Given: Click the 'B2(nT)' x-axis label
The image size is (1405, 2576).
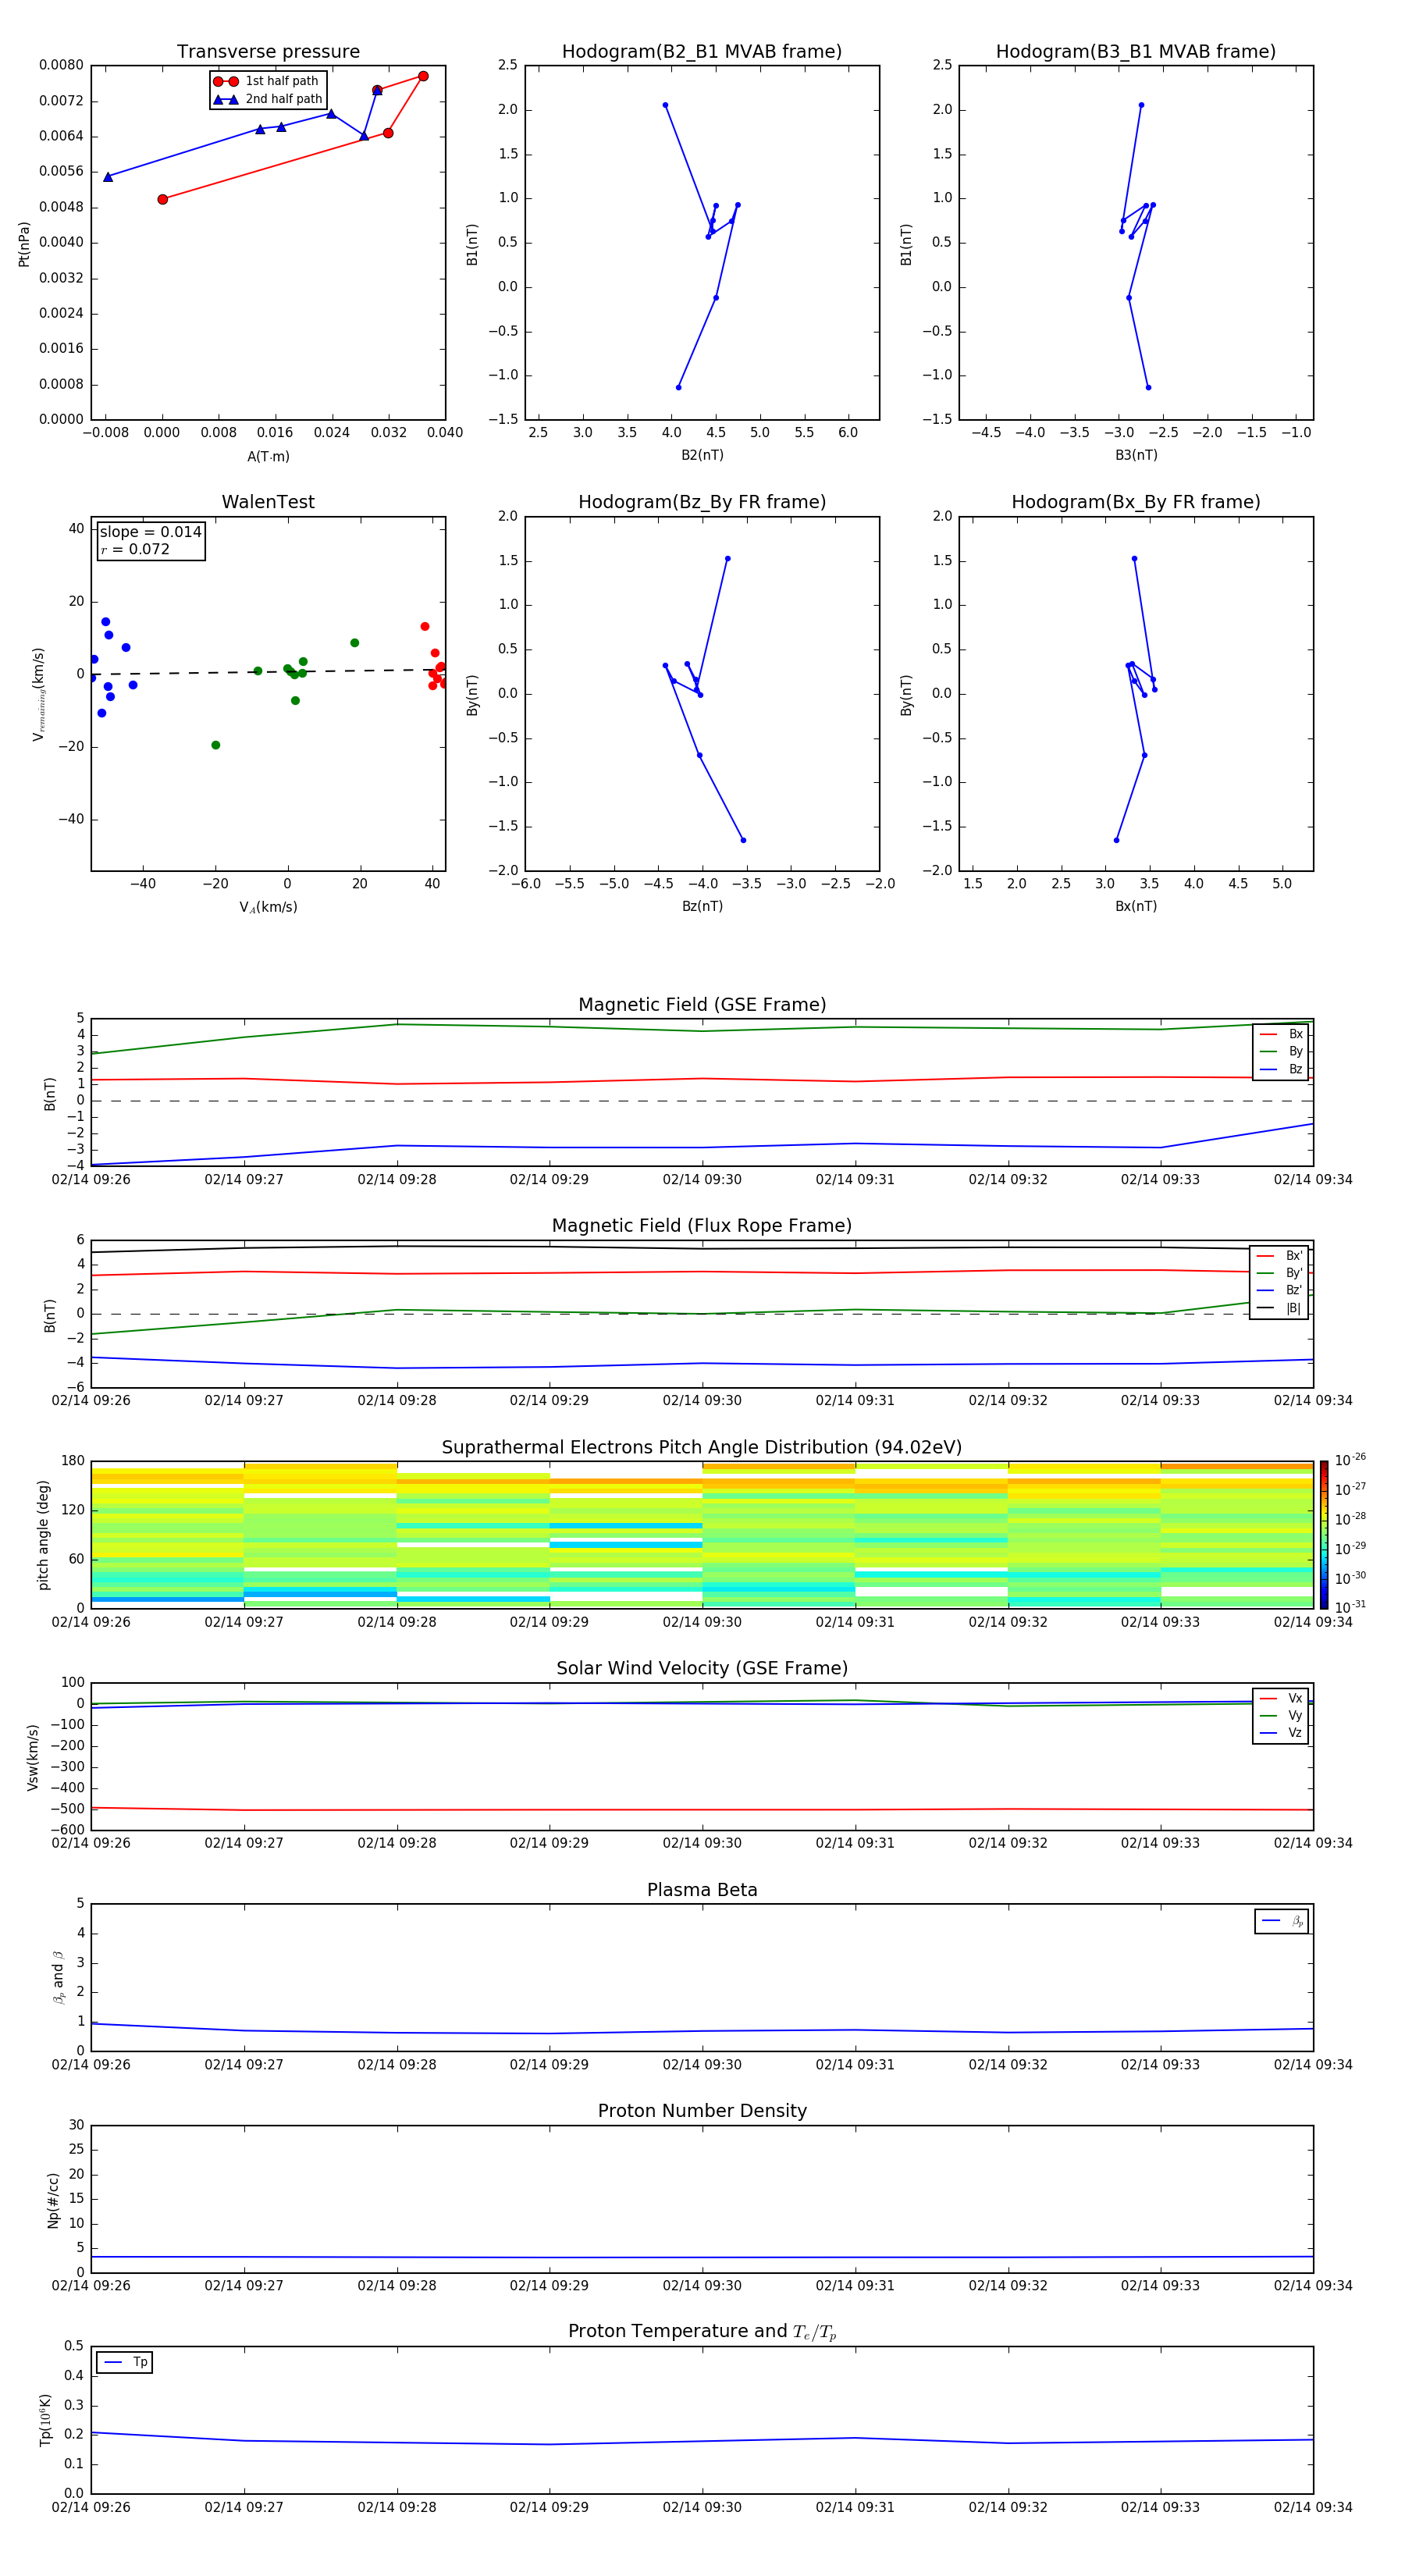Looking at the screenshot, I should [x=702, y=456].
